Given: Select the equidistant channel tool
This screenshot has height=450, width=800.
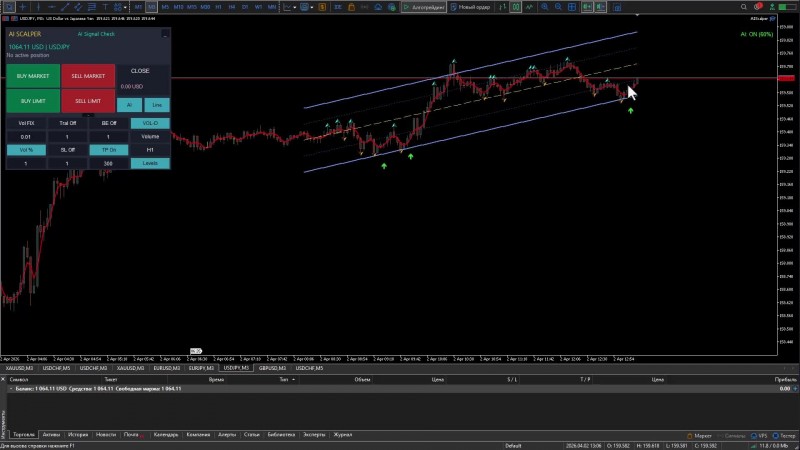Looking at the screenshot, I should pos(79,7).
